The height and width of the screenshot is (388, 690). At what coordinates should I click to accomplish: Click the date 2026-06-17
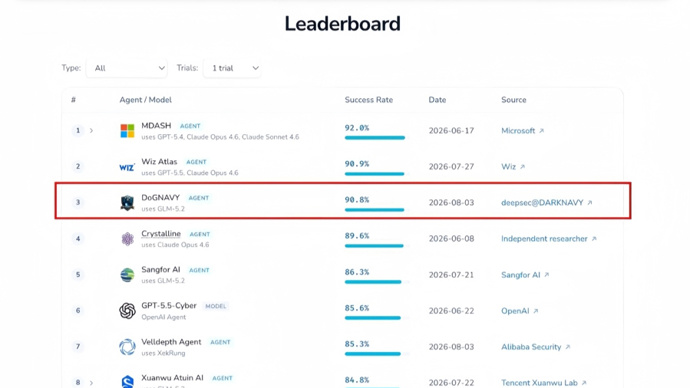pyautogui.click(x=451, y=131)
